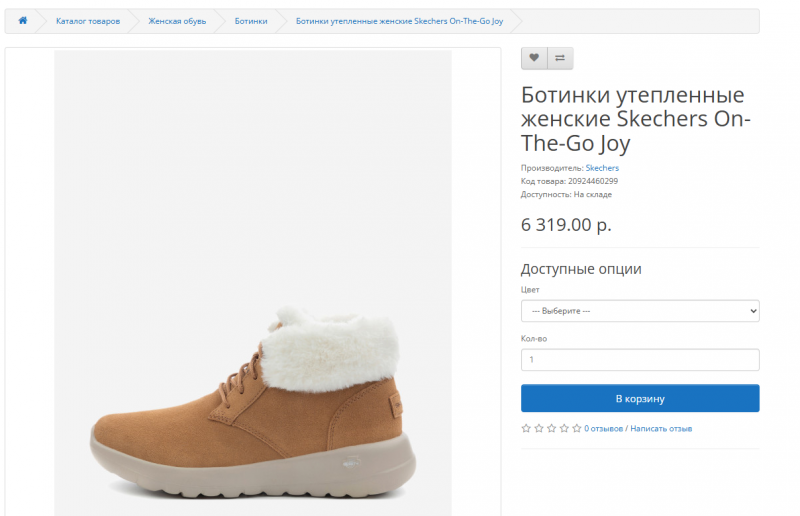800x516 pixels.
Task: Open the Цвет color dropdown
Action: (x=640, y=311)
